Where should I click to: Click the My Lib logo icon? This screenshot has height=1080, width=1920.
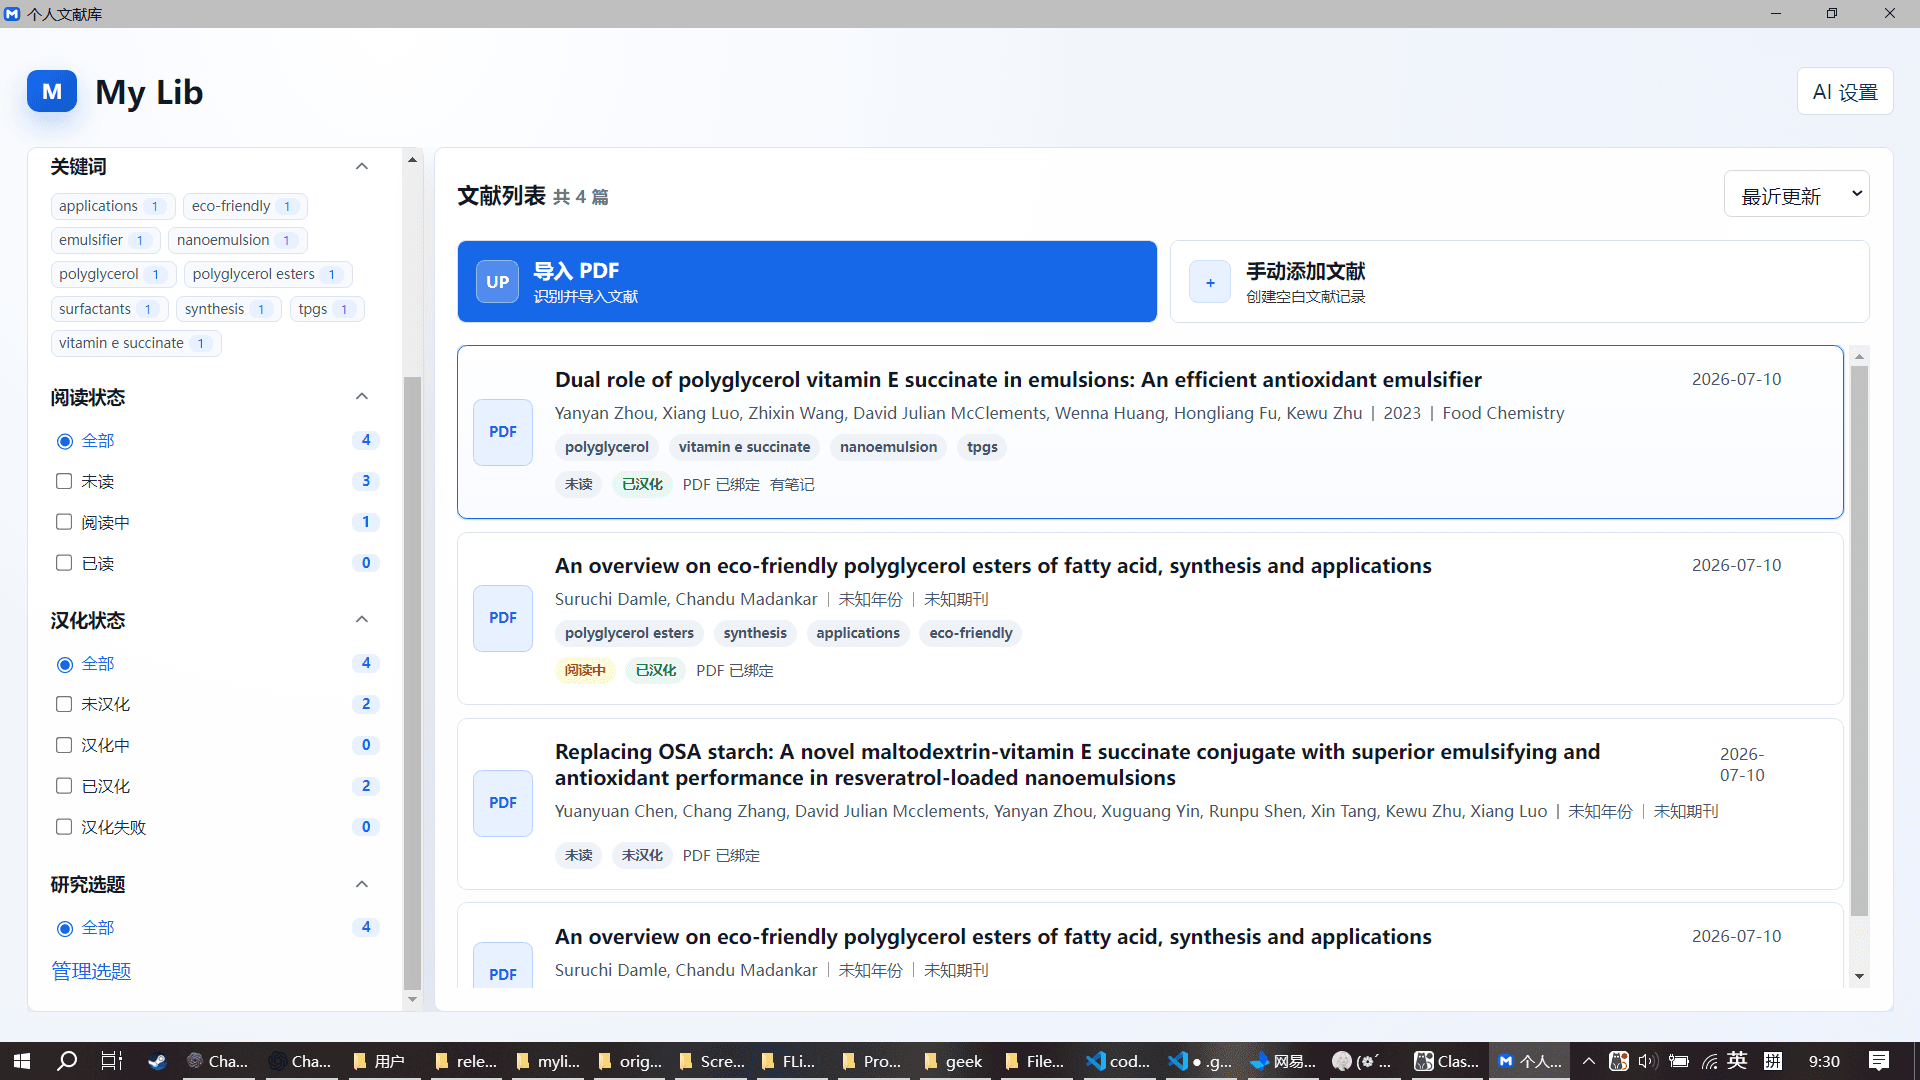(x=52, y=91)
